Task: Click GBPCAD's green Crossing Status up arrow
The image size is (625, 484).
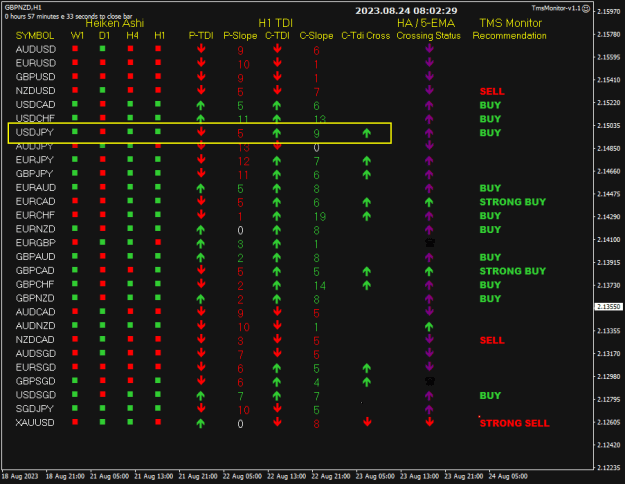Action: click(x=429, y=272)
